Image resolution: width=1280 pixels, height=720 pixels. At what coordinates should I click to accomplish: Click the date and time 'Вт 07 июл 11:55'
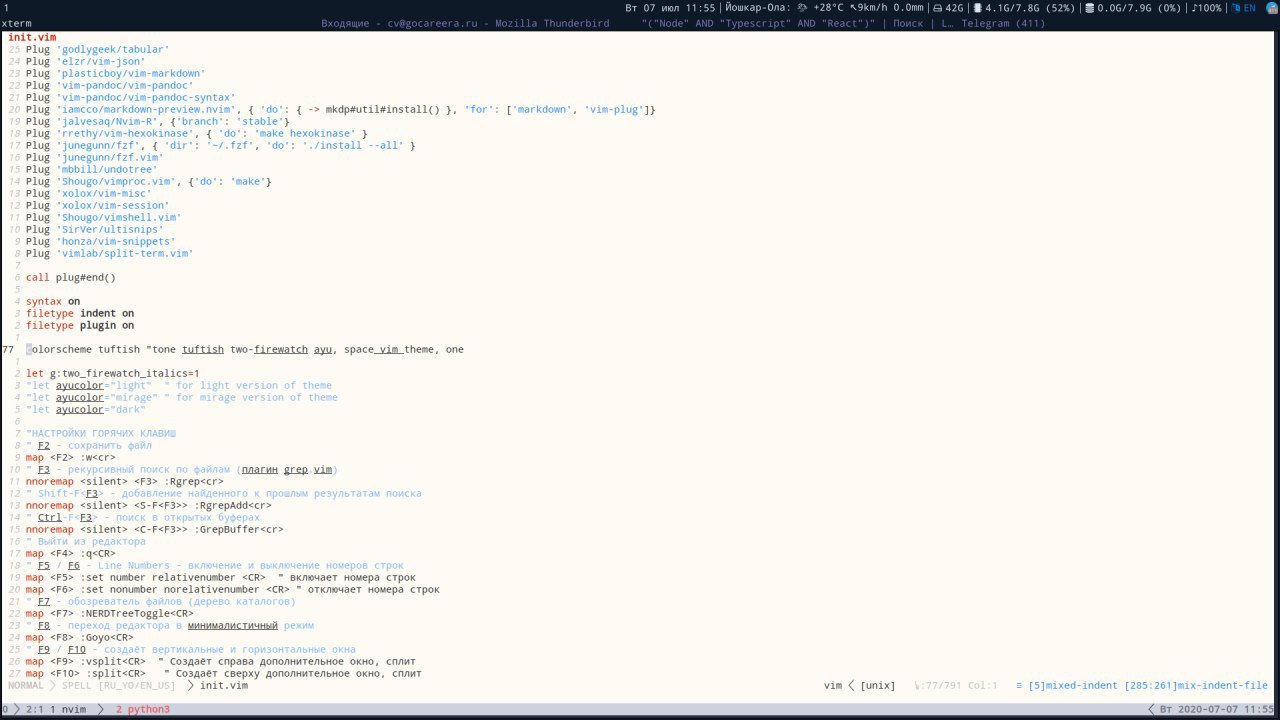pos(671,8)
